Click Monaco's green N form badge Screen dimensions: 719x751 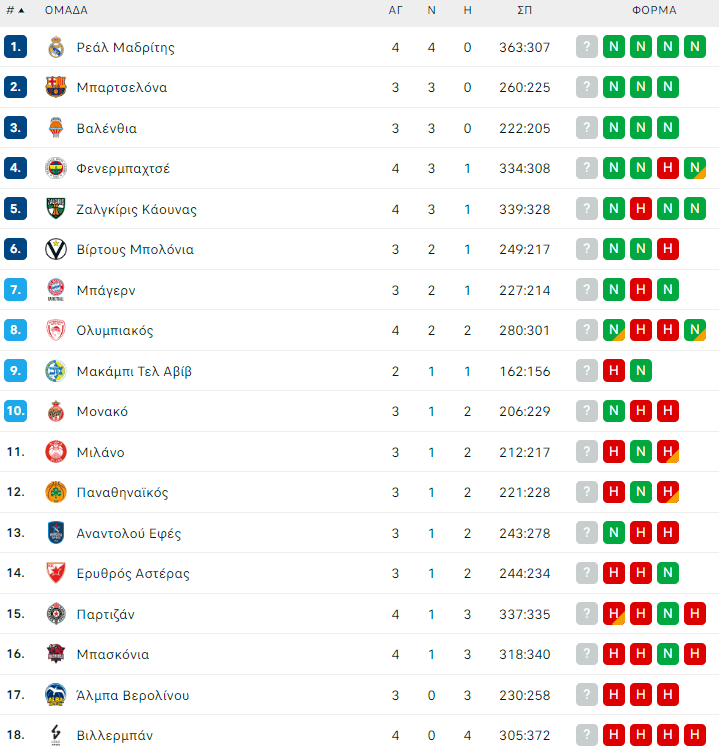pyautogui.click(x=614, y=411)
